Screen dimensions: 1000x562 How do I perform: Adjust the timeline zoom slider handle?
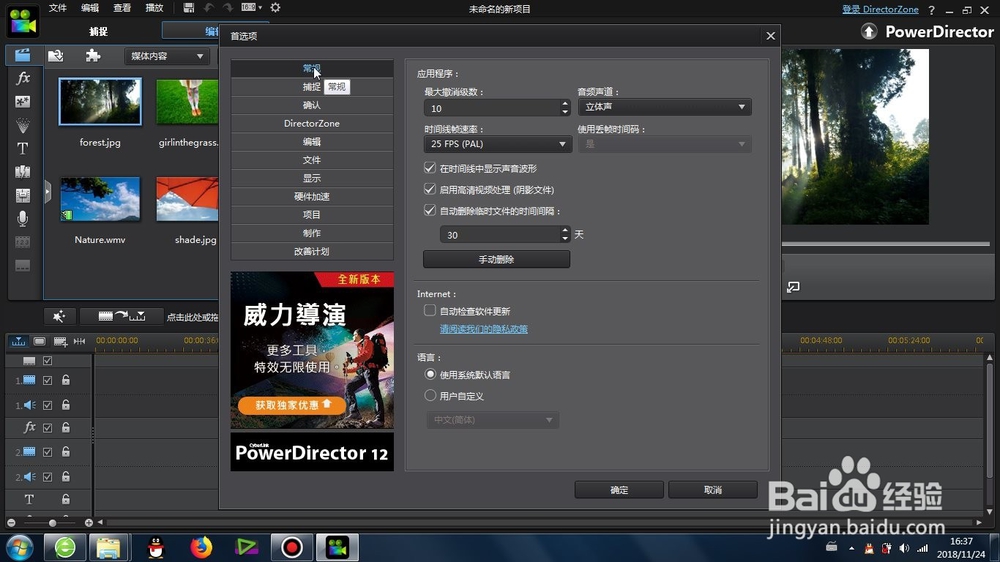(52, 522)
